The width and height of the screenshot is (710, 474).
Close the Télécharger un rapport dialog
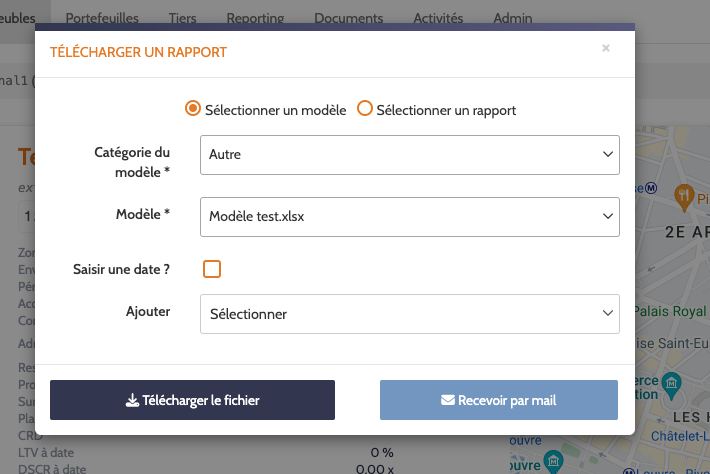(x=605, y=48)
